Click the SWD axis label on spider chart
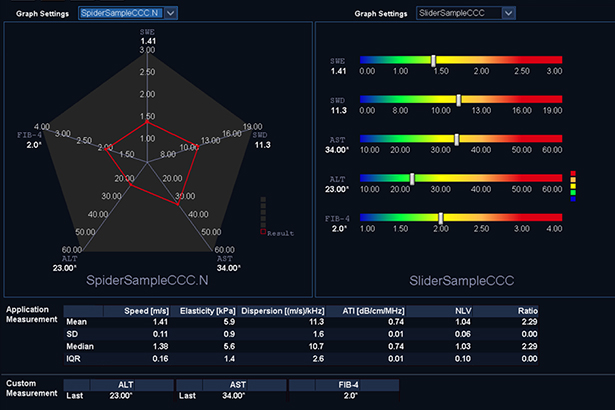 pos(262,134)
